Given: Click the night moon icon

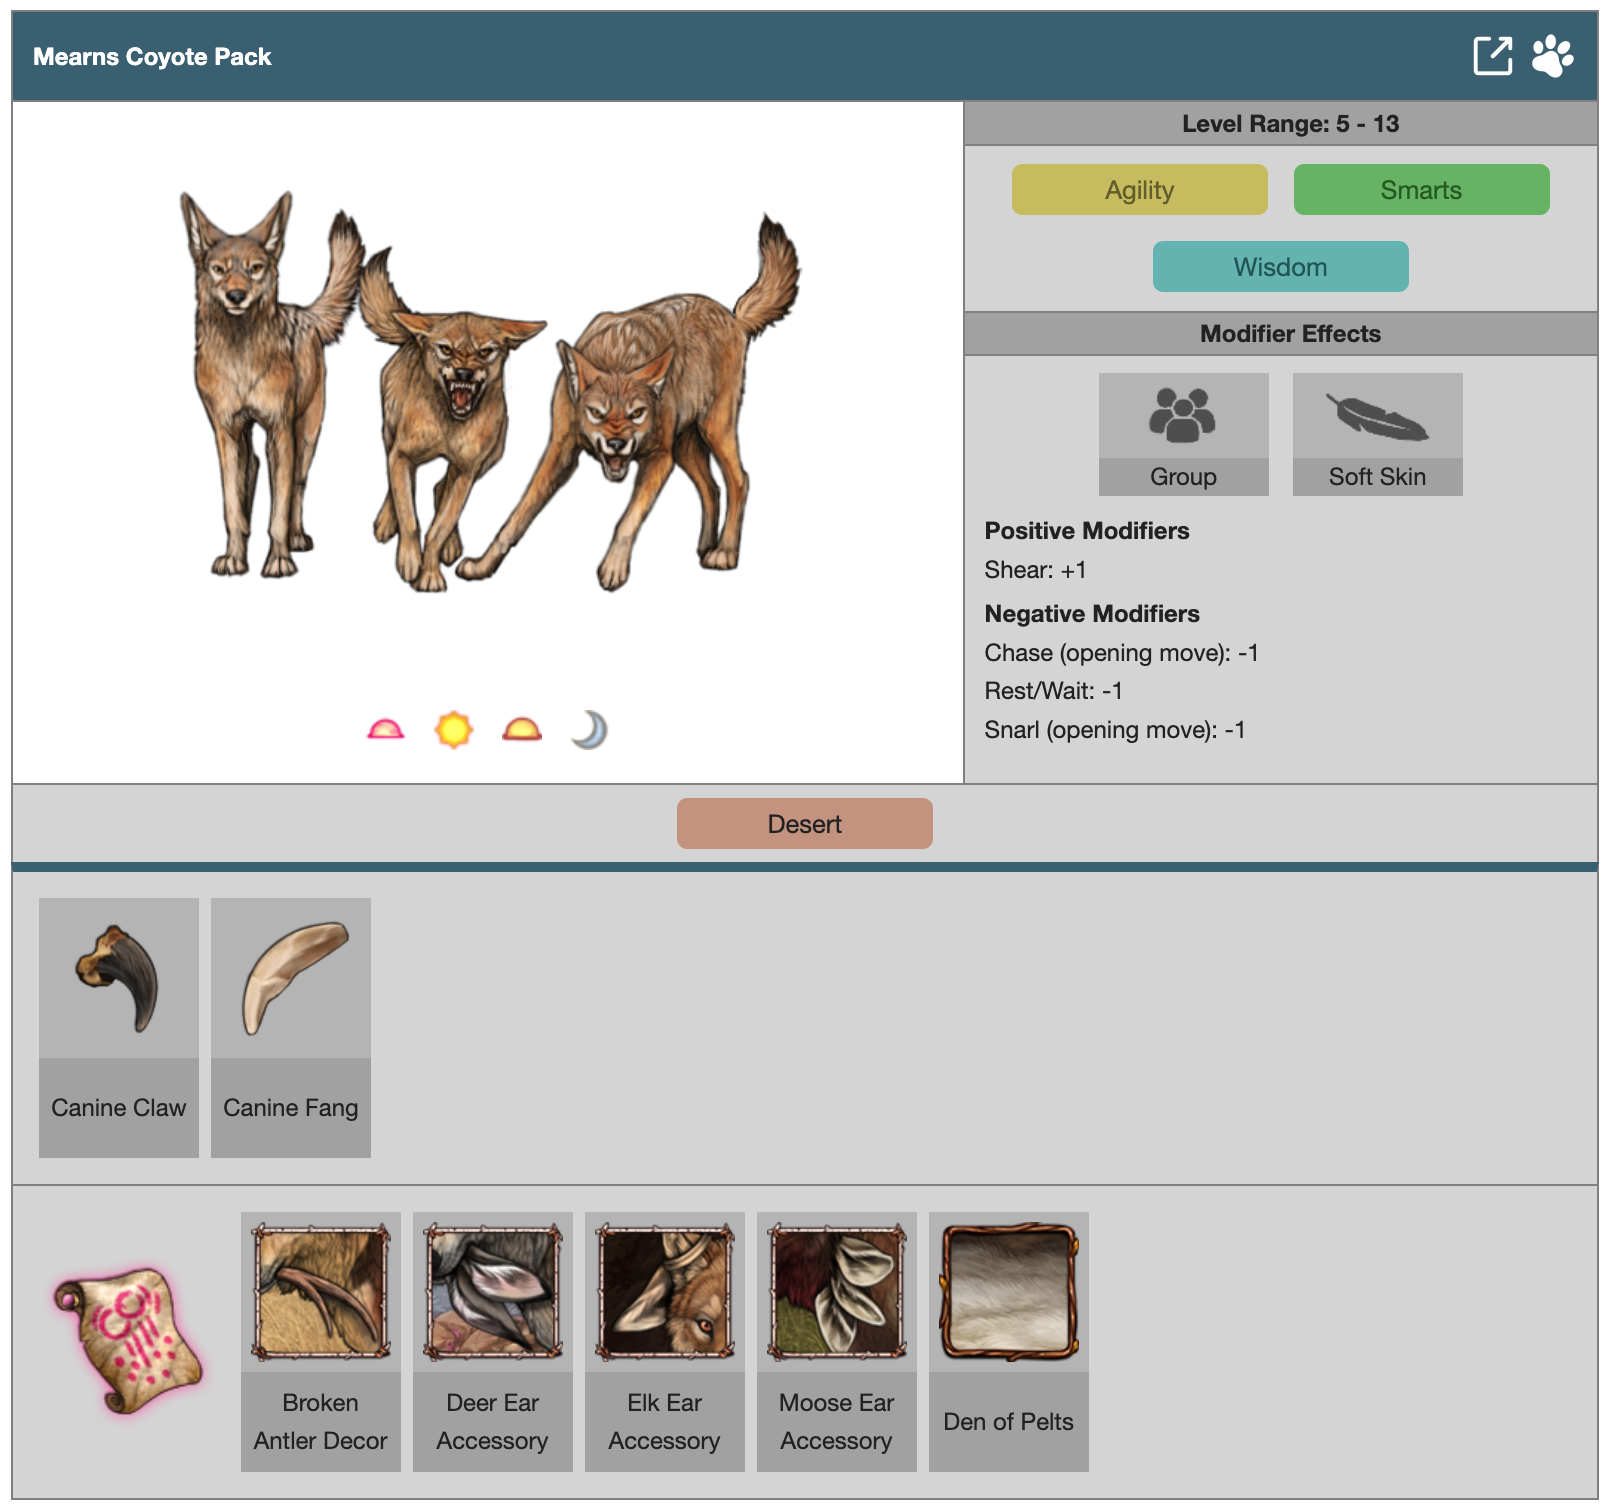Looking at the screenshot, I should tap(590, 729).
